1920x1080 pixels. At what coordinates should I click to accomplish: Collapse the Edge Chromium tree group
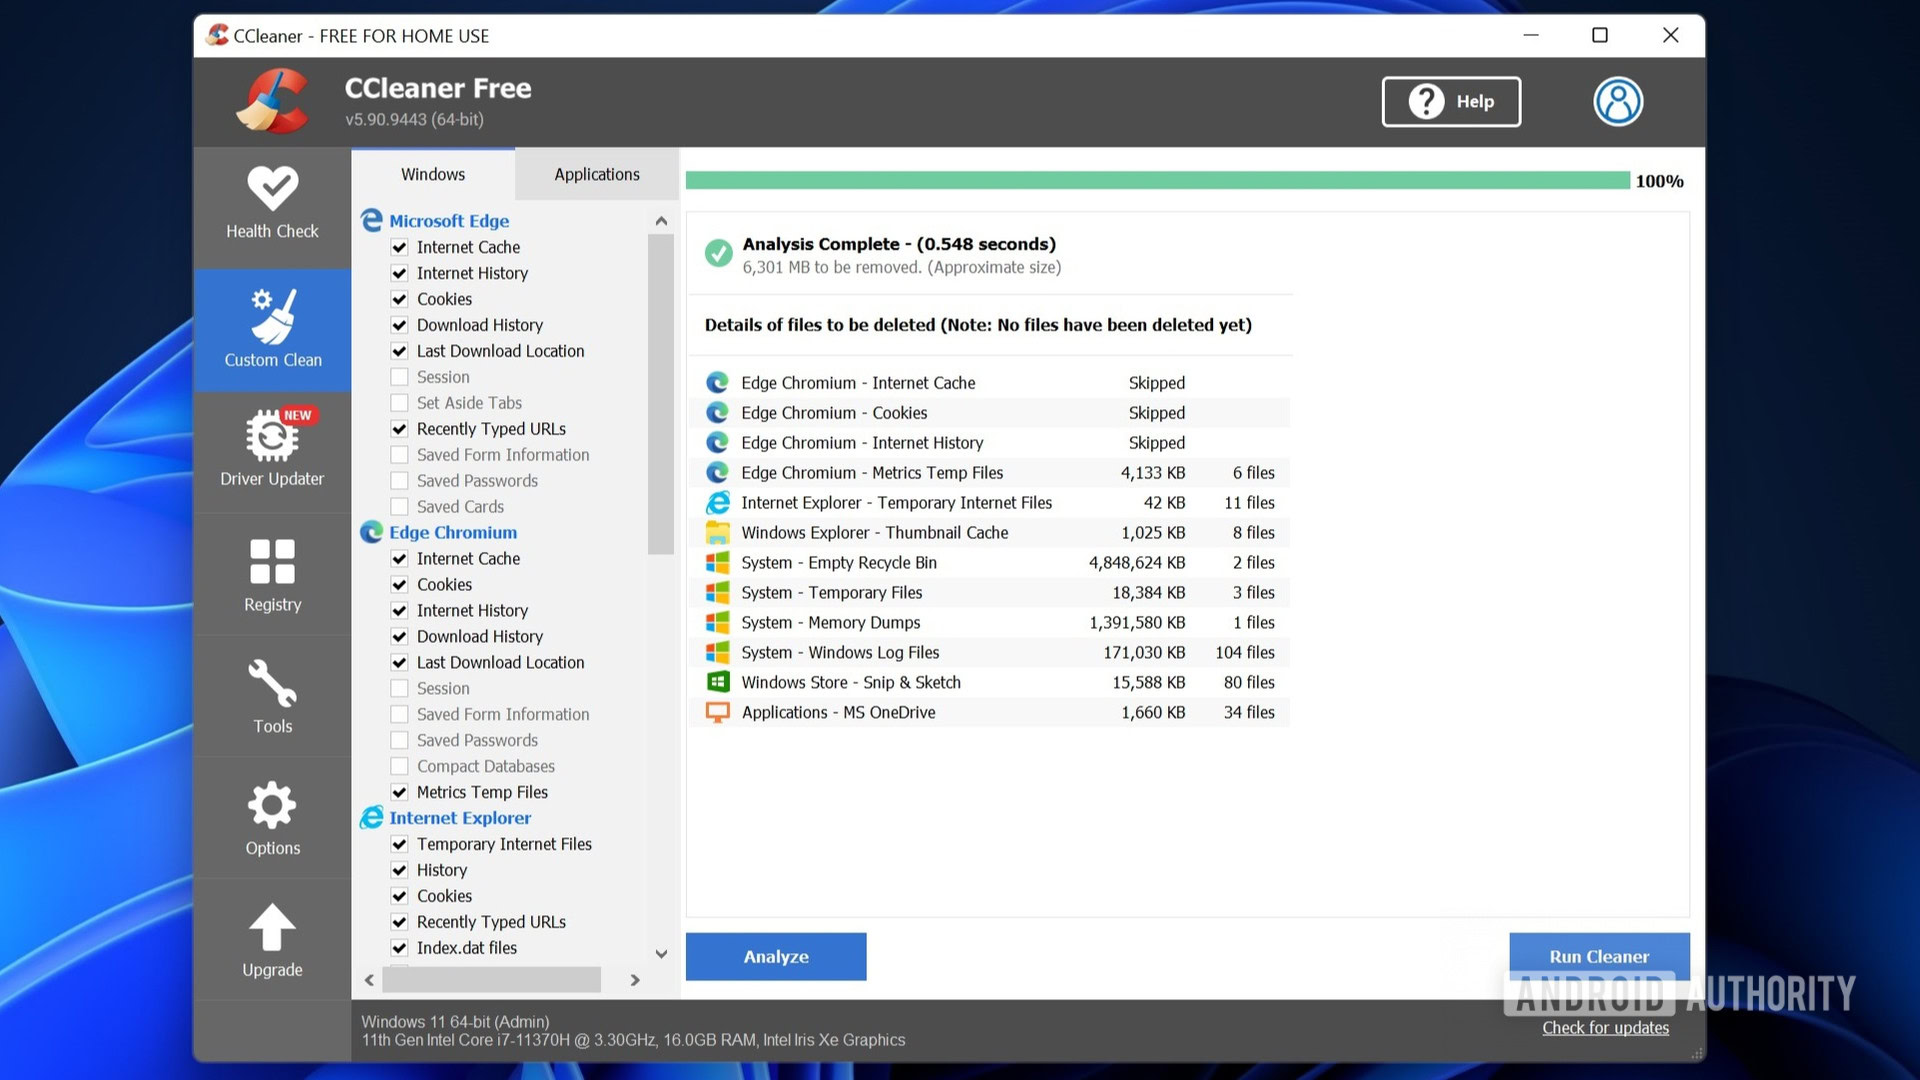point(453,532)
